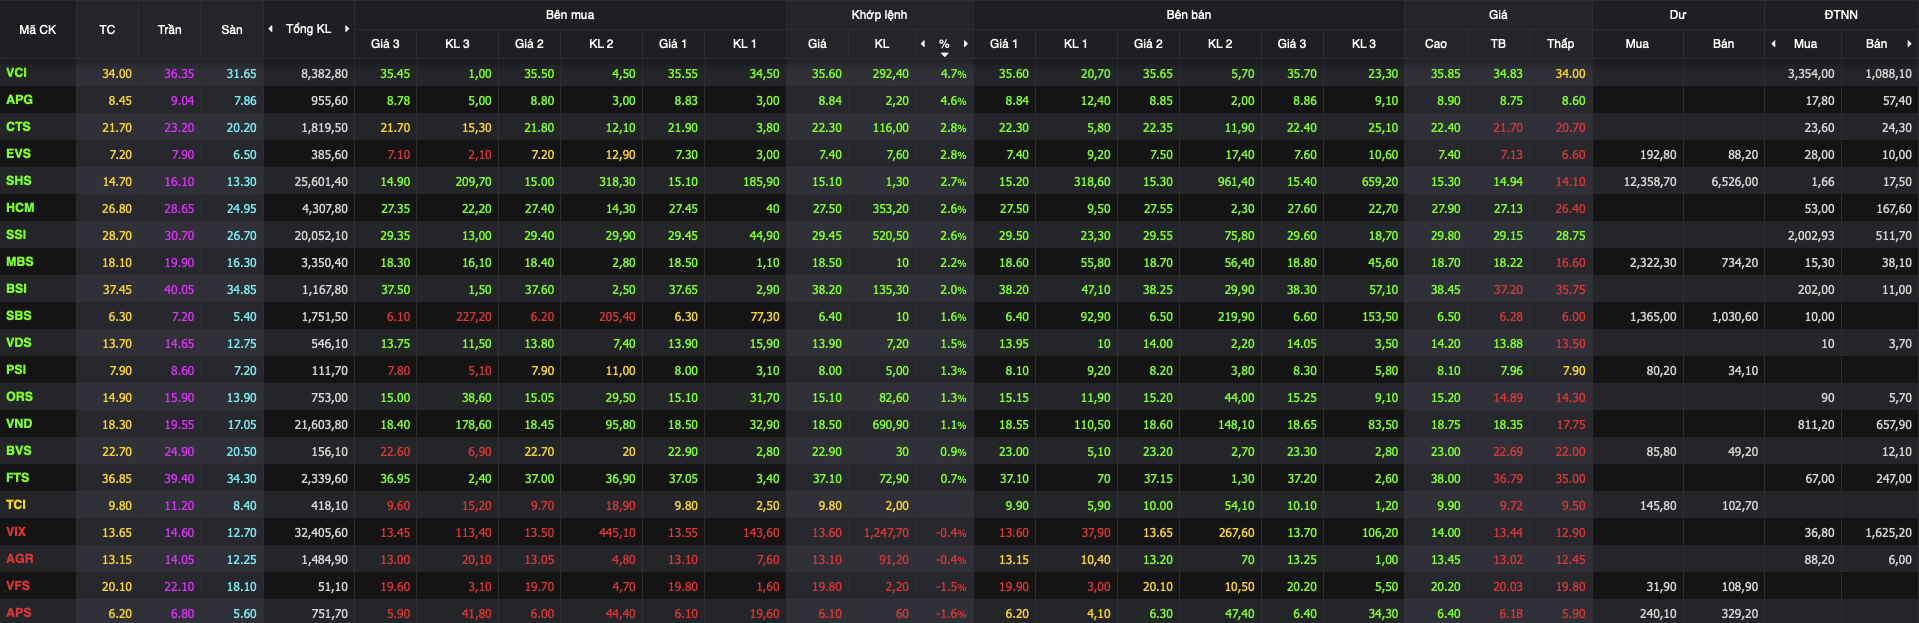Click the 2.6% change in SSI row
The width and height of the screenshot is (1919, 623).
(x=953, y=236)
